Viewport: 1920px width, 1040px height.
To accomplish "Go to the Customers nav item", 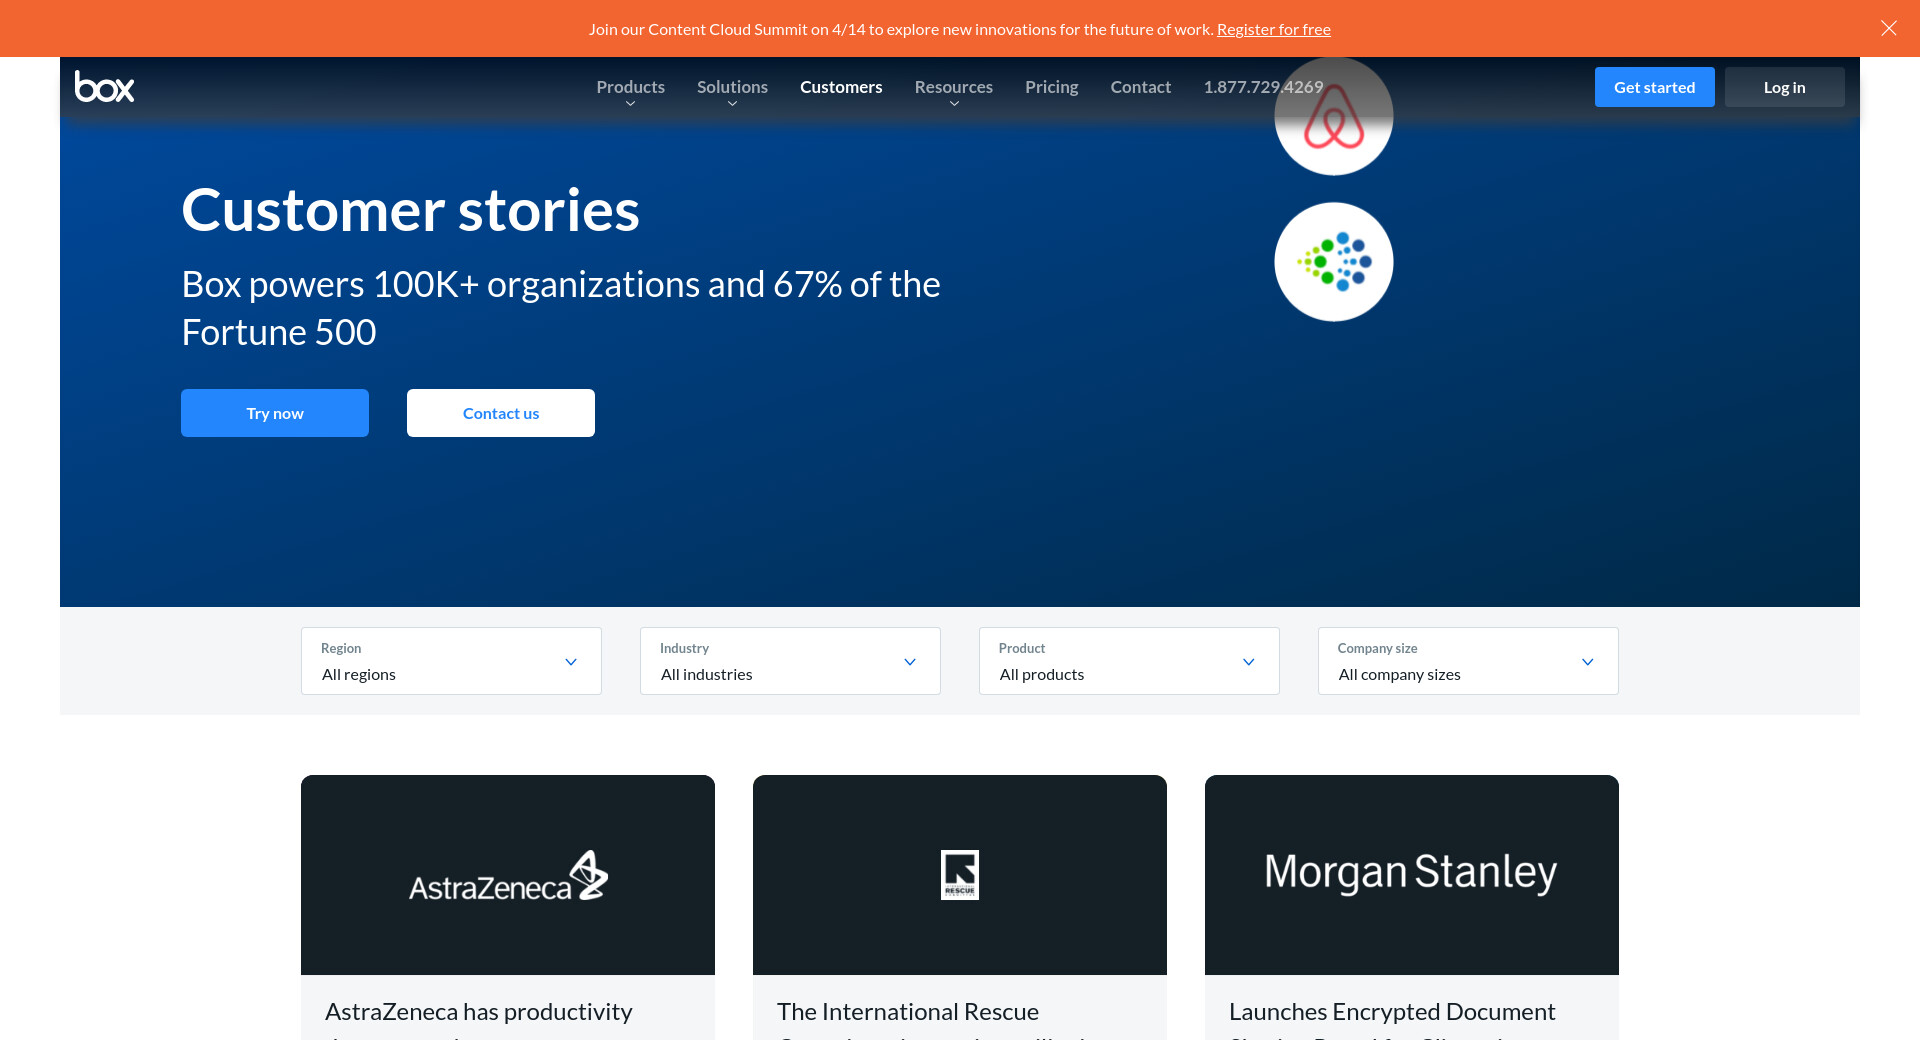I will (841, 87).
